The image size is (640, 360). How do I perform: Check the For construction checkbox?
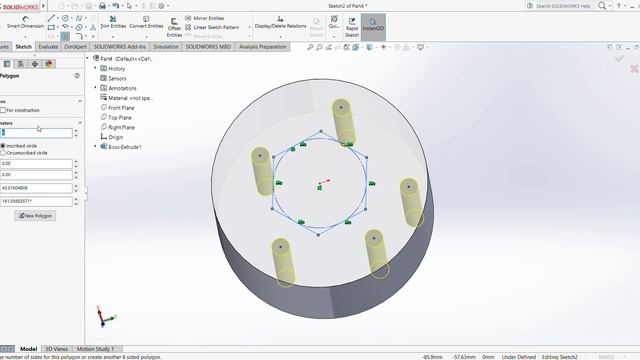[x=3, y=110]
